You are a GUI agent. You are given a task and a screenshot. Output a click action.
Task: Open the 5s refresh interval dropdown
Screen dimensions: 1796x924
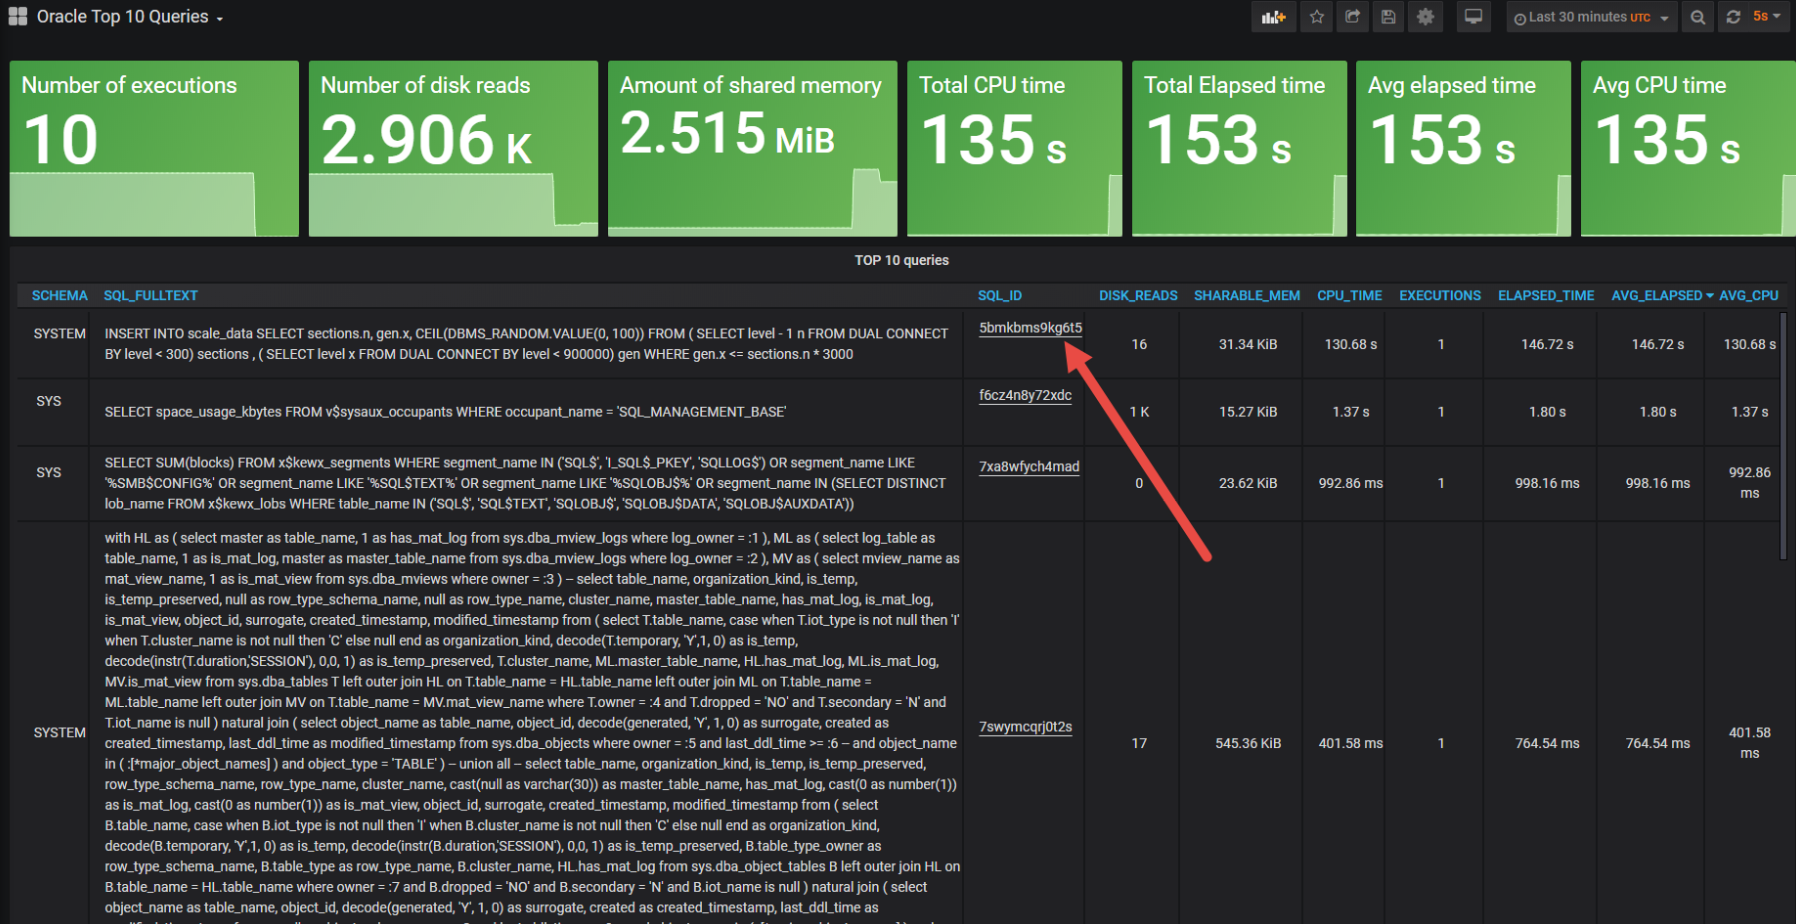[1767, 17]
